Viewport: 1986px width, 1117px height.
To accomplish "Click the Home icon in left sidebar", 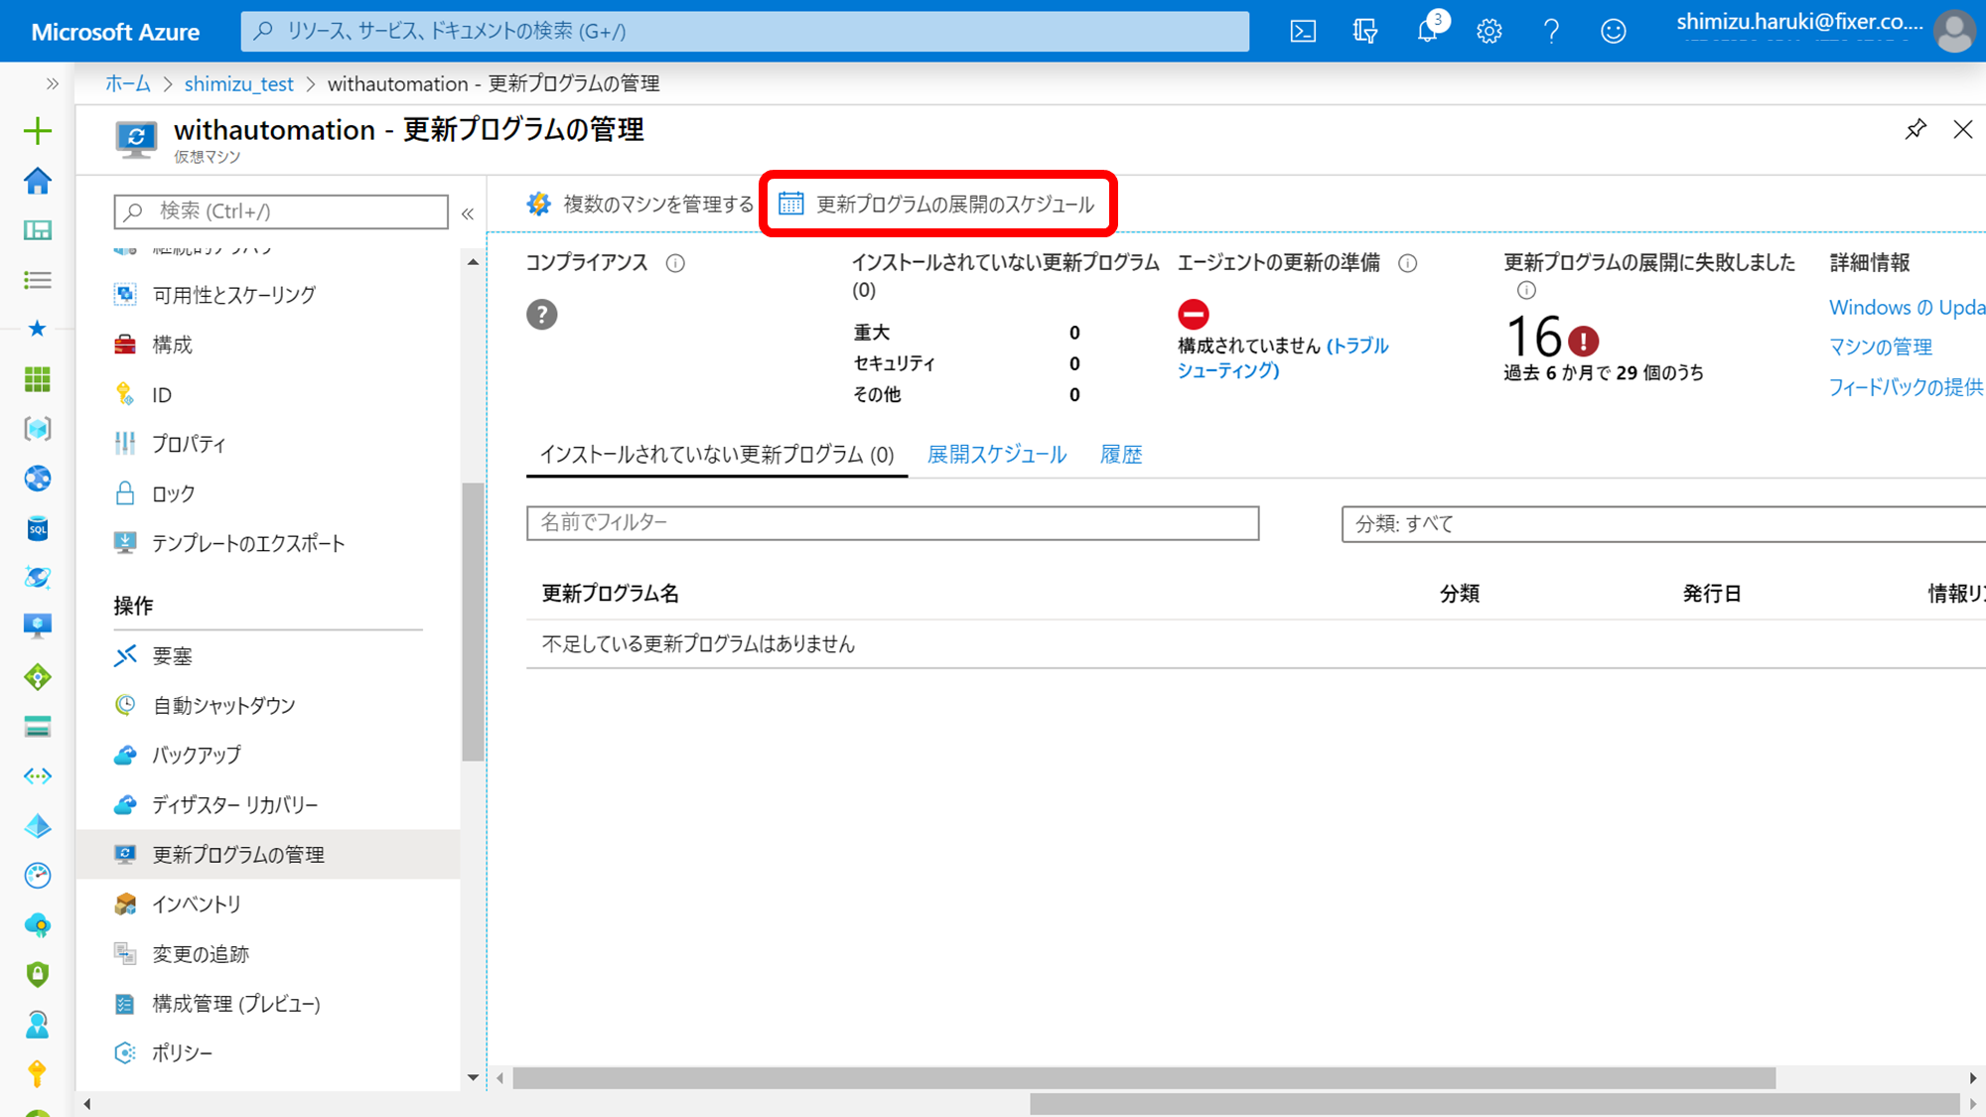I will (x=38, y=181).
